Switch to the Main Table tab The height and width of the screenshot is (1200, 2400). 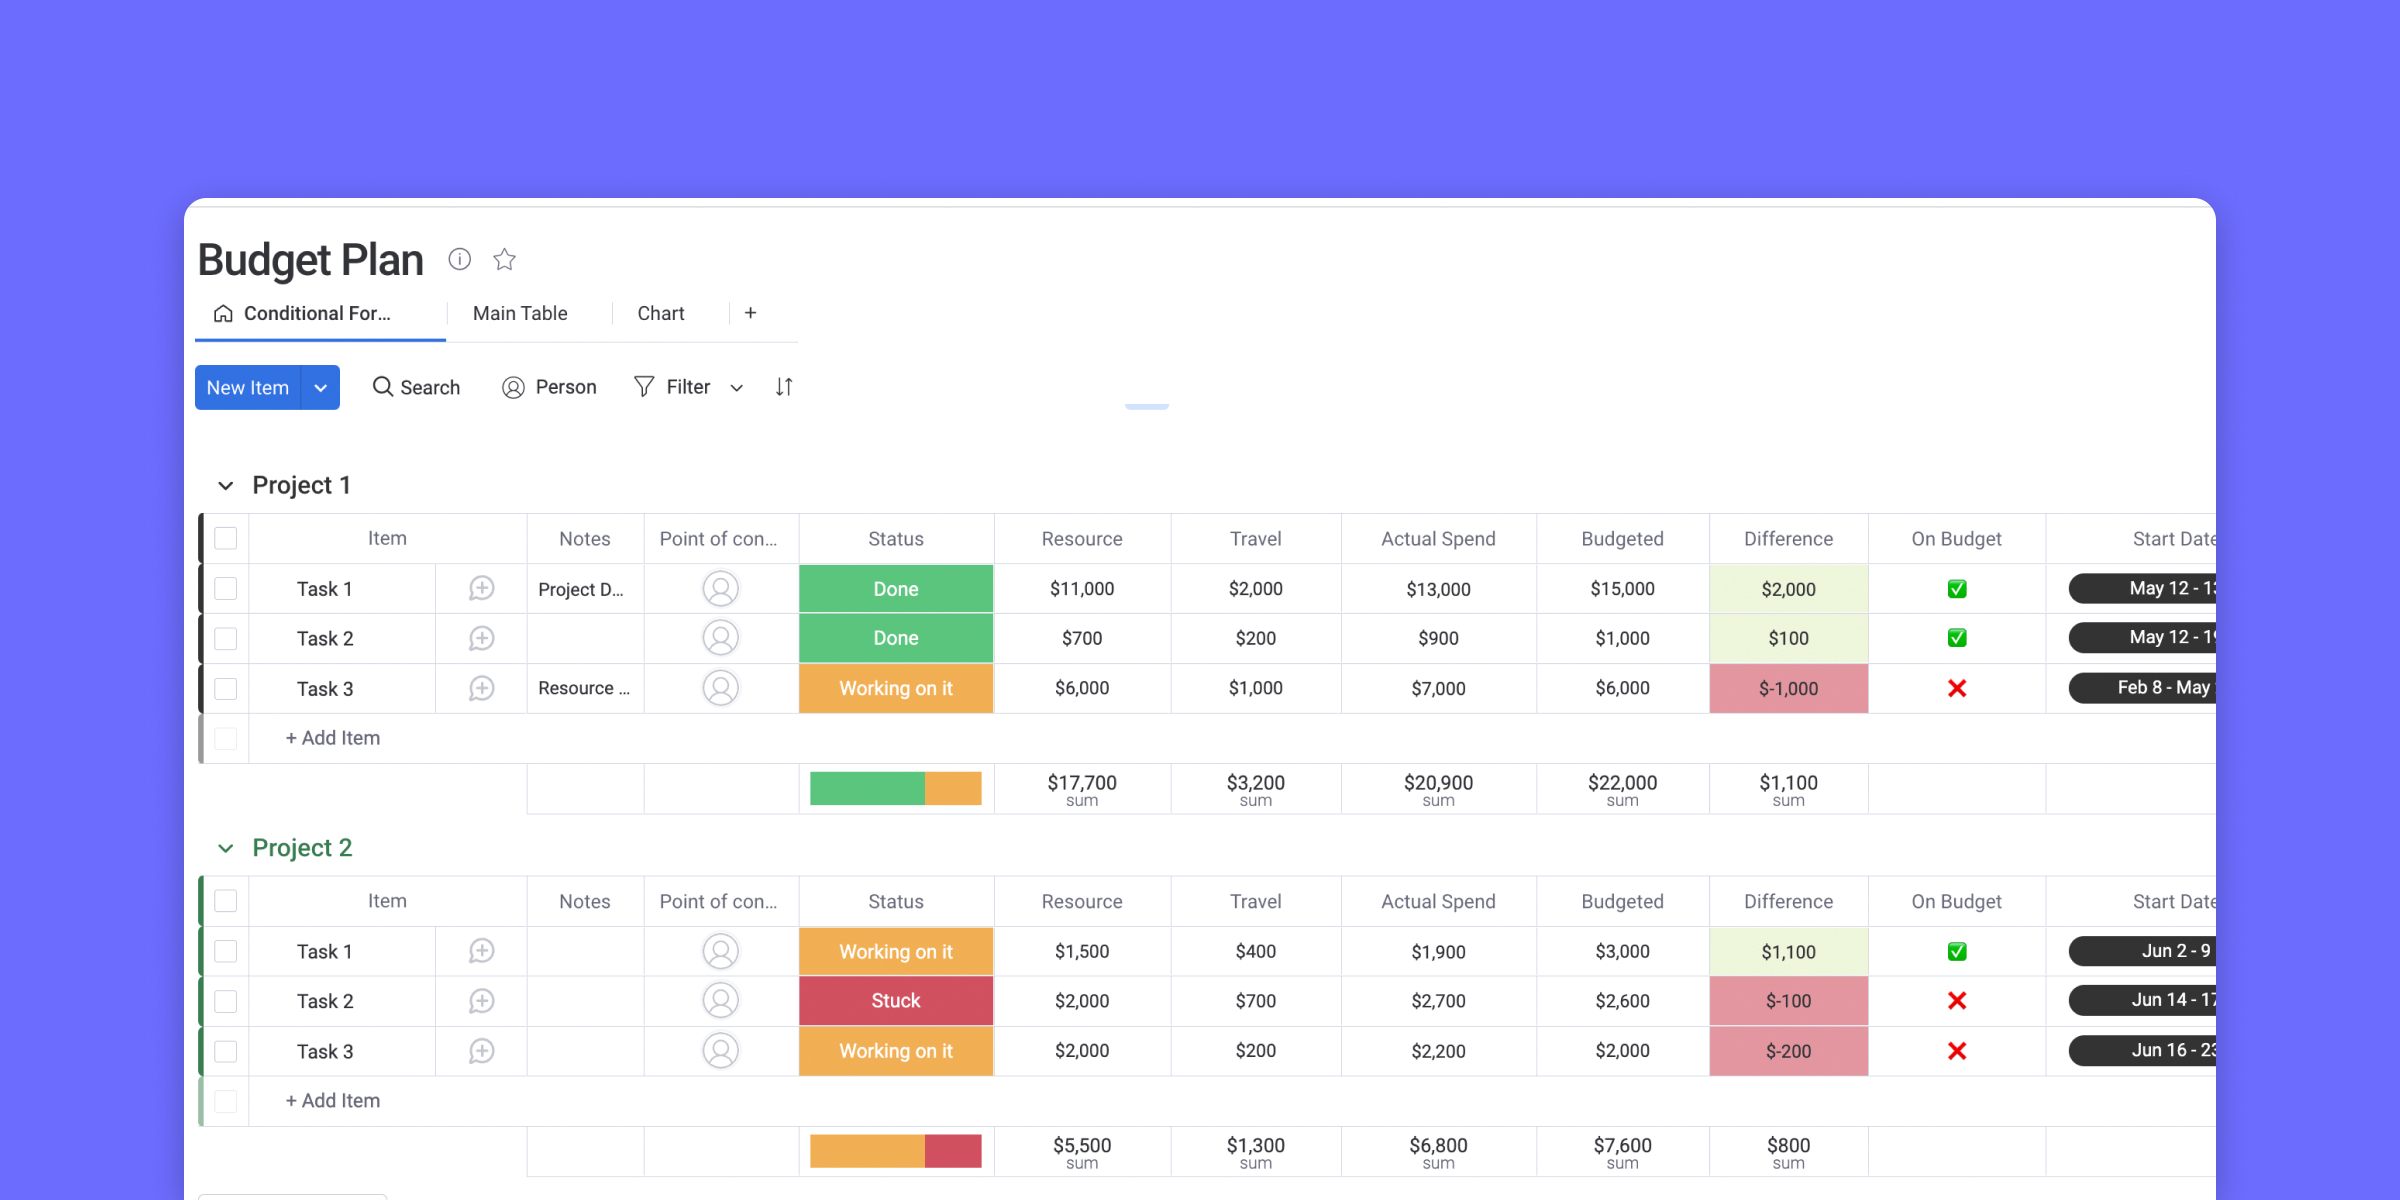pyautogui.click(x=520, y=314)
